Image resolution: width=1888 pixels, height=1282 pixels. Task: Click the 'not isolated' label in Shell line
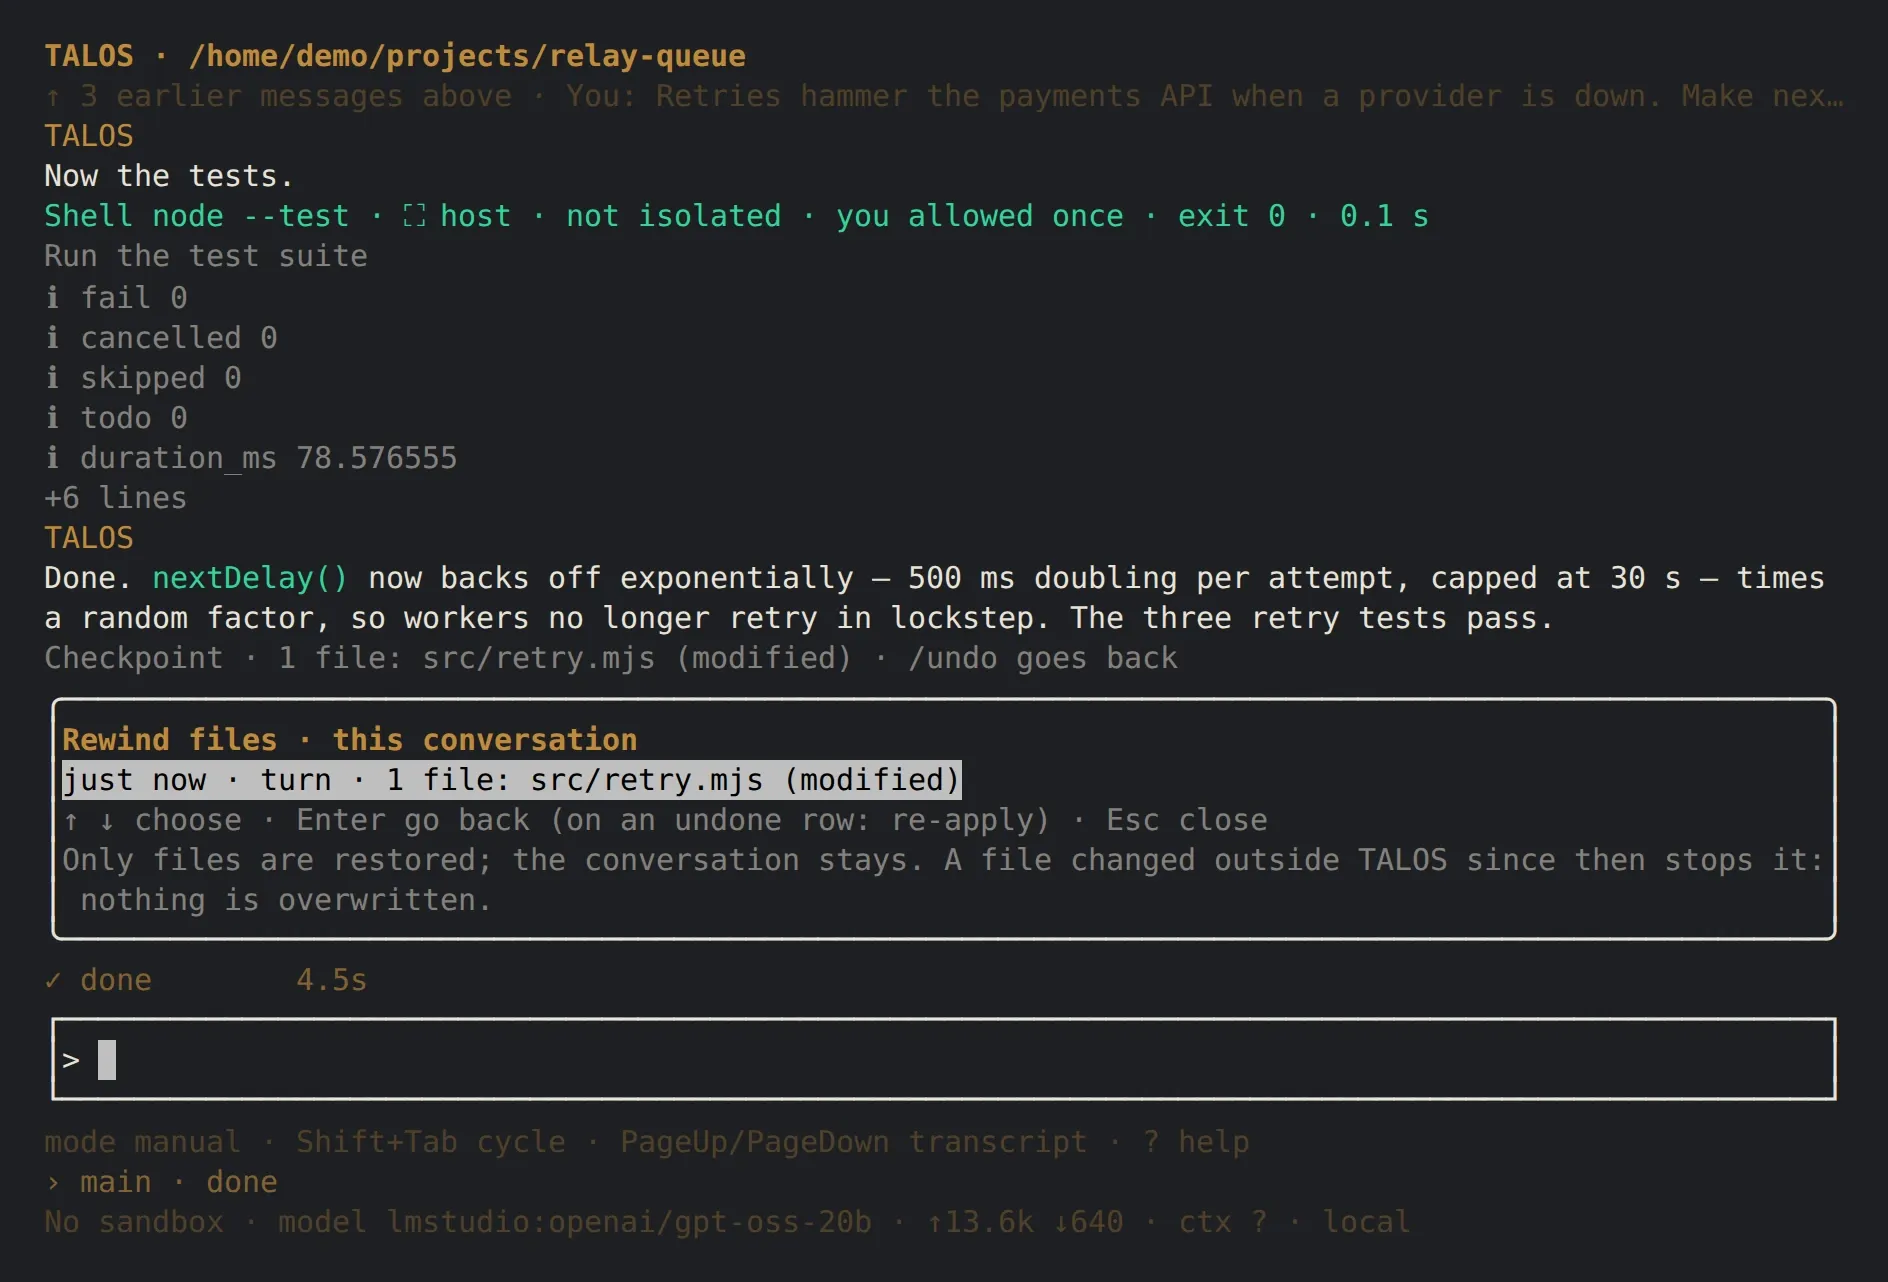tap(674, 216)
